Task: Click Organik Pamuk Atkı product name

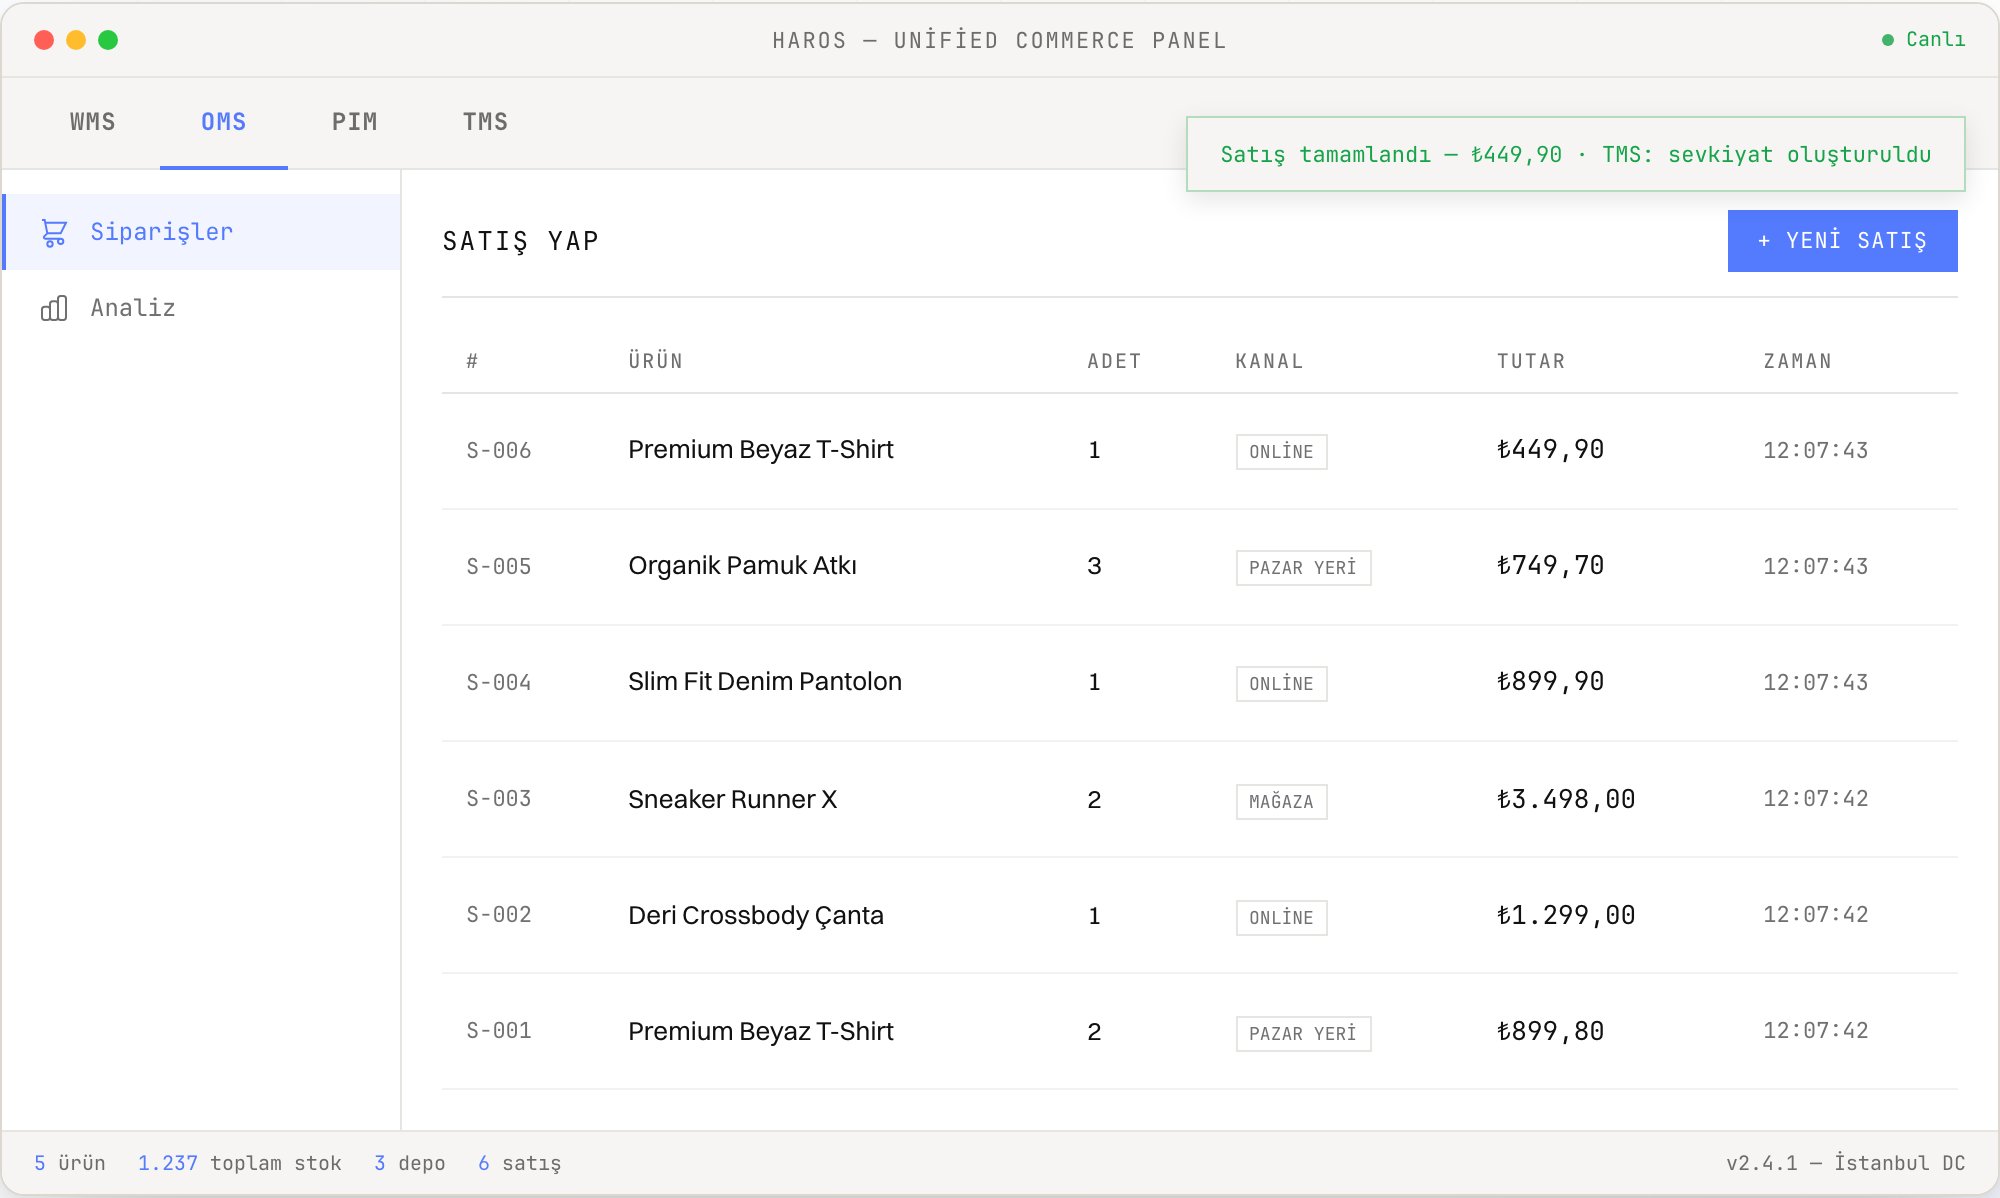Action: [x=742, y=566]
